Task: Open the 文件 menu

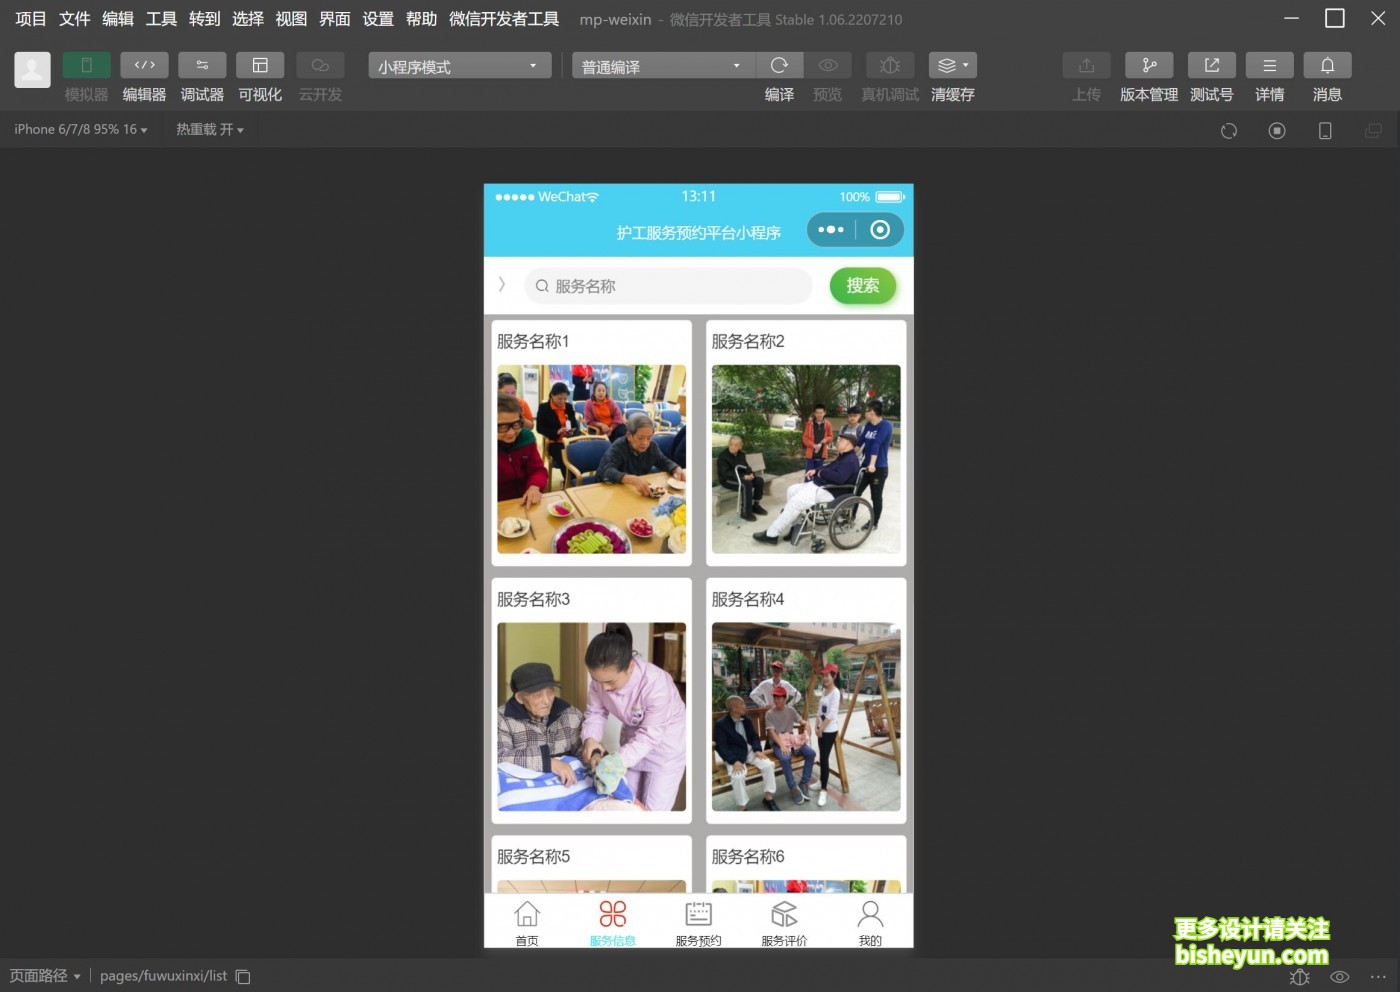Action: pos(75,19)
